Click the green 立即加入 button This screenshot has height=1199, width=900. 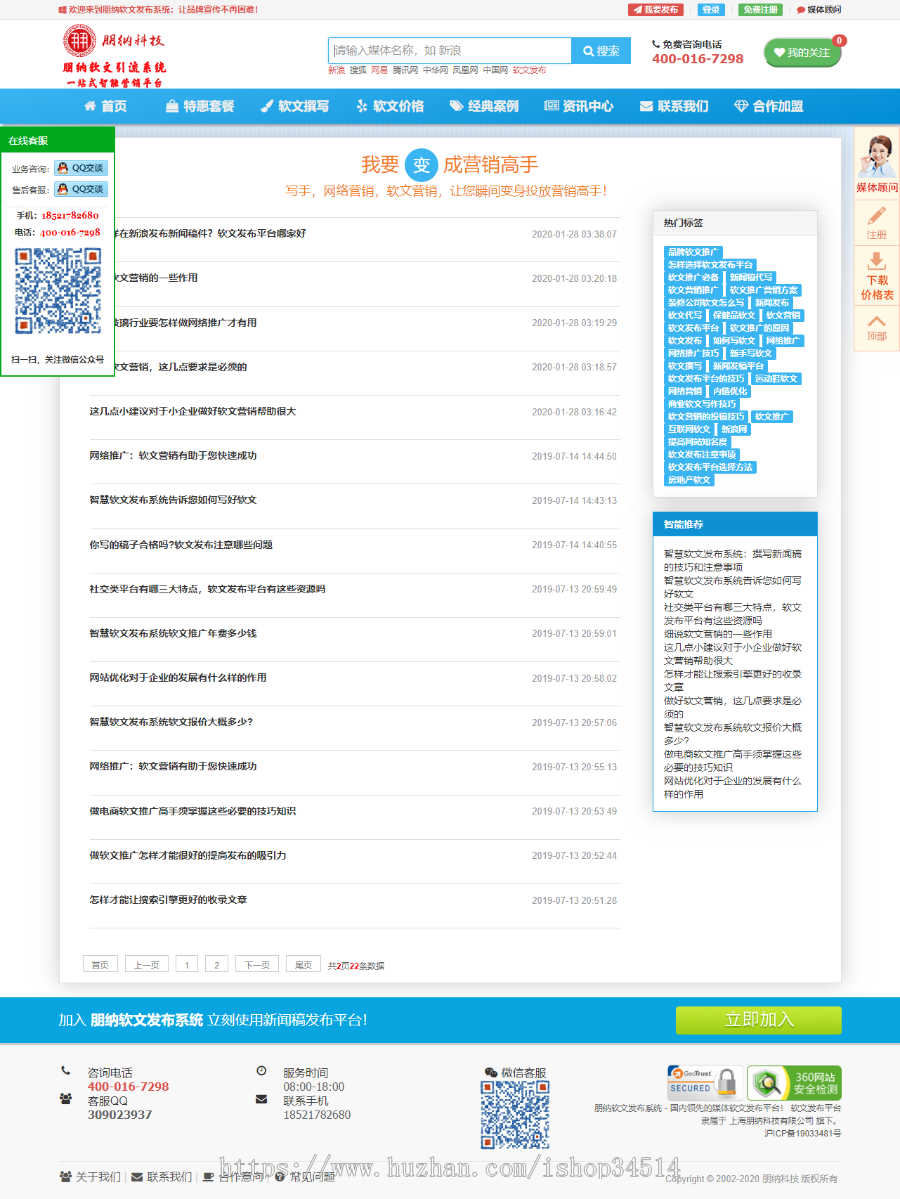click(x=758, y=1020)
